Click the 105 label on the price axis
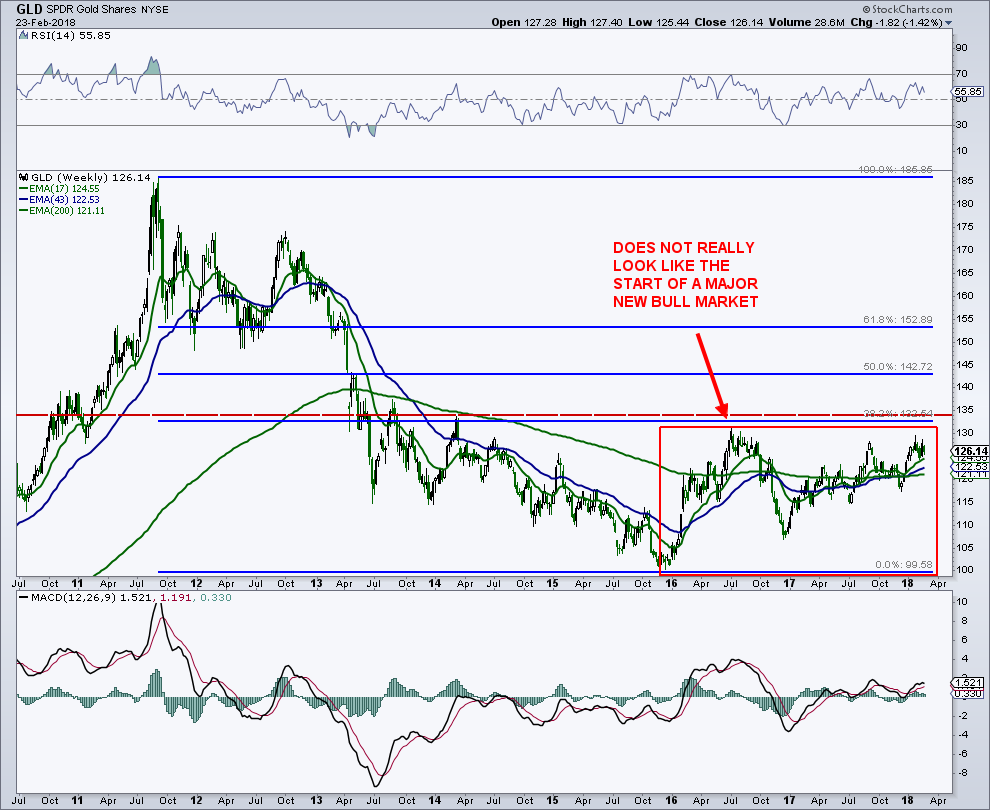This screenshot has height=810, width=990. point(964,547)
